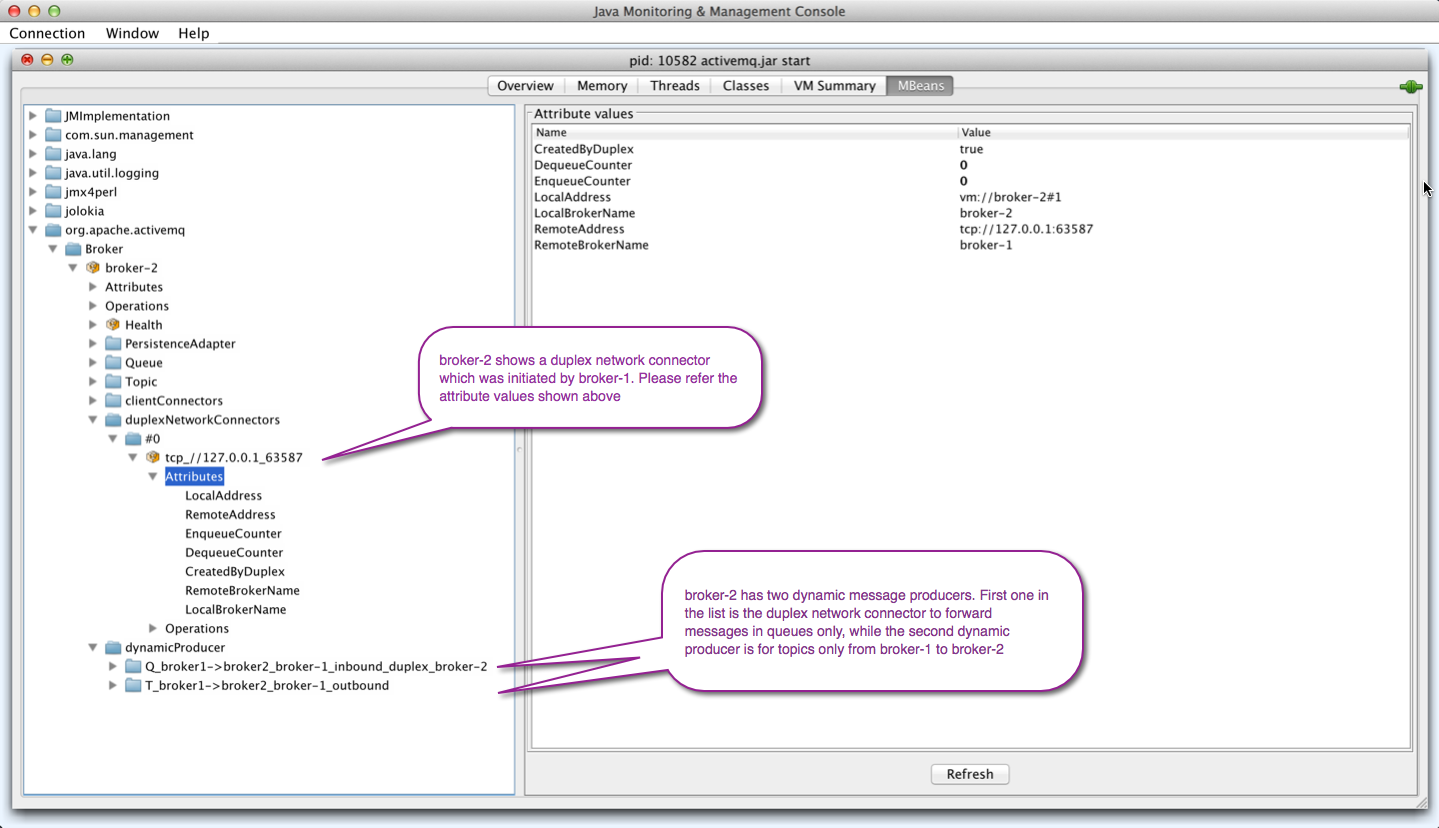Select RemoteAddress attribute in tree
1439x828 pixels.
click(230, 515)
